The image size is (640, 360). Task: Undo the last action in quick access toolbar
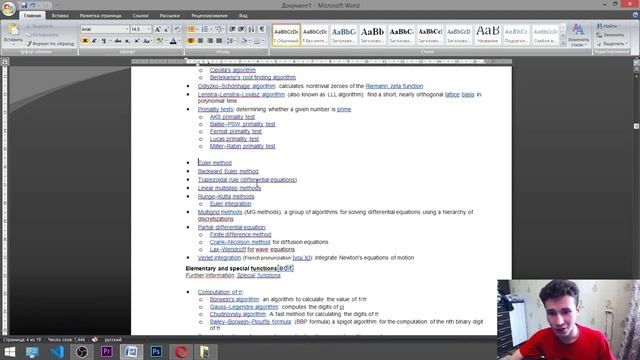pyautogui.click(x=33, y=5)
